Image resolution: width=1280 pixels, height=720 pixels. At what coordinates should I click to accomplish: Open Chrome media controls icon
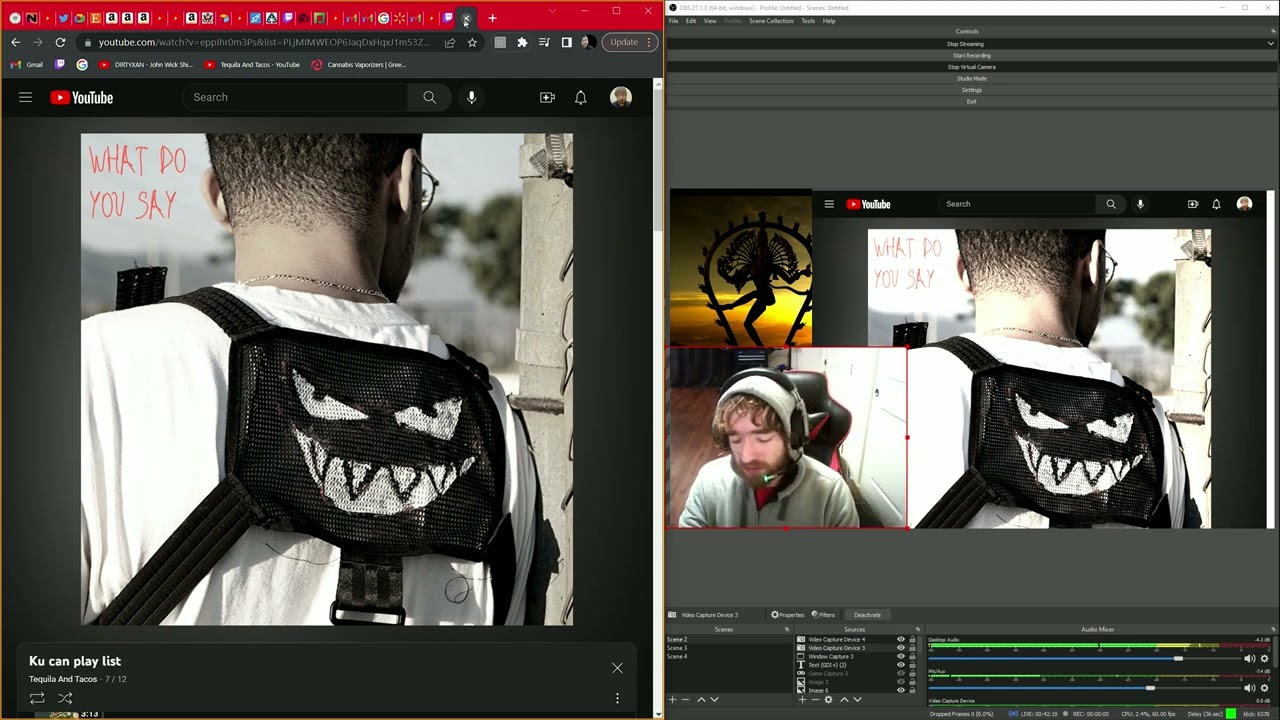(x=544, y=42)
